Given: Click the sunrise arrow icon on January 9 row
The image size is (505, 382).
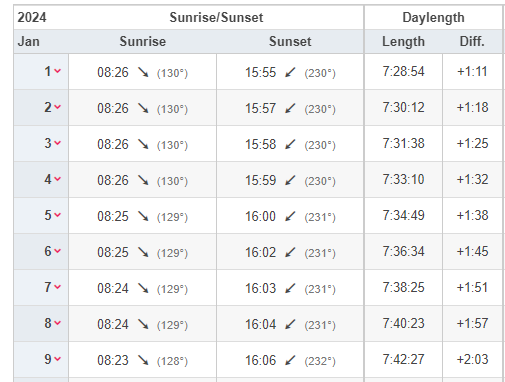Looking at the screenshot, I should tap(143, 360).
